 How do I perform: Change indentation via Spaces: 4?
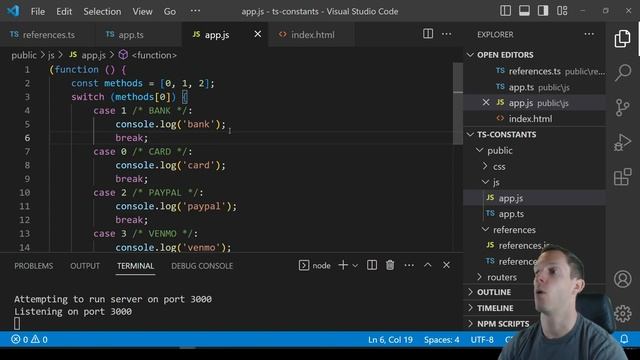(442, 340)
